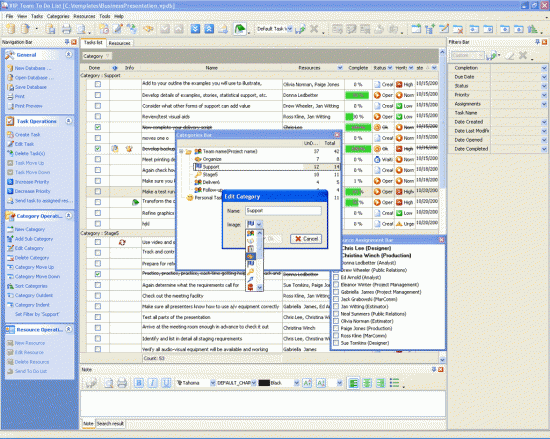Click Sort Categories in navigation bar
Viewport: 550px width, 439px height.
31,286
